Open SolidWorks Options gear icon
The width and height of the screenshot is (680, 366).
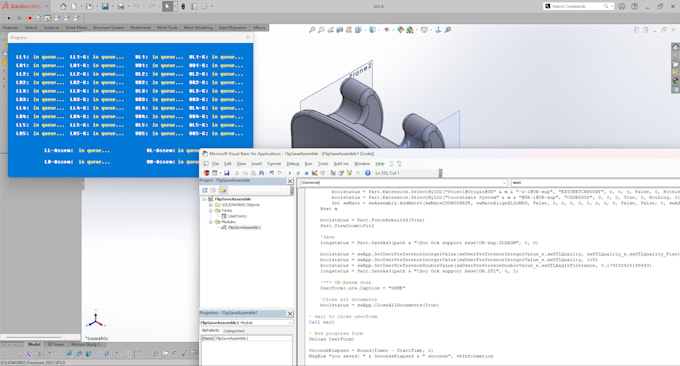204,7
